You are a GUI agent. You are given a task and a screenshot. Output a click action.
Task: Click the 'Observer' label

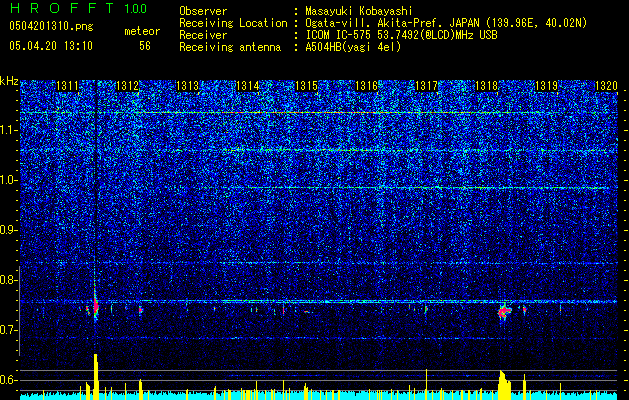tap(203, 11)
